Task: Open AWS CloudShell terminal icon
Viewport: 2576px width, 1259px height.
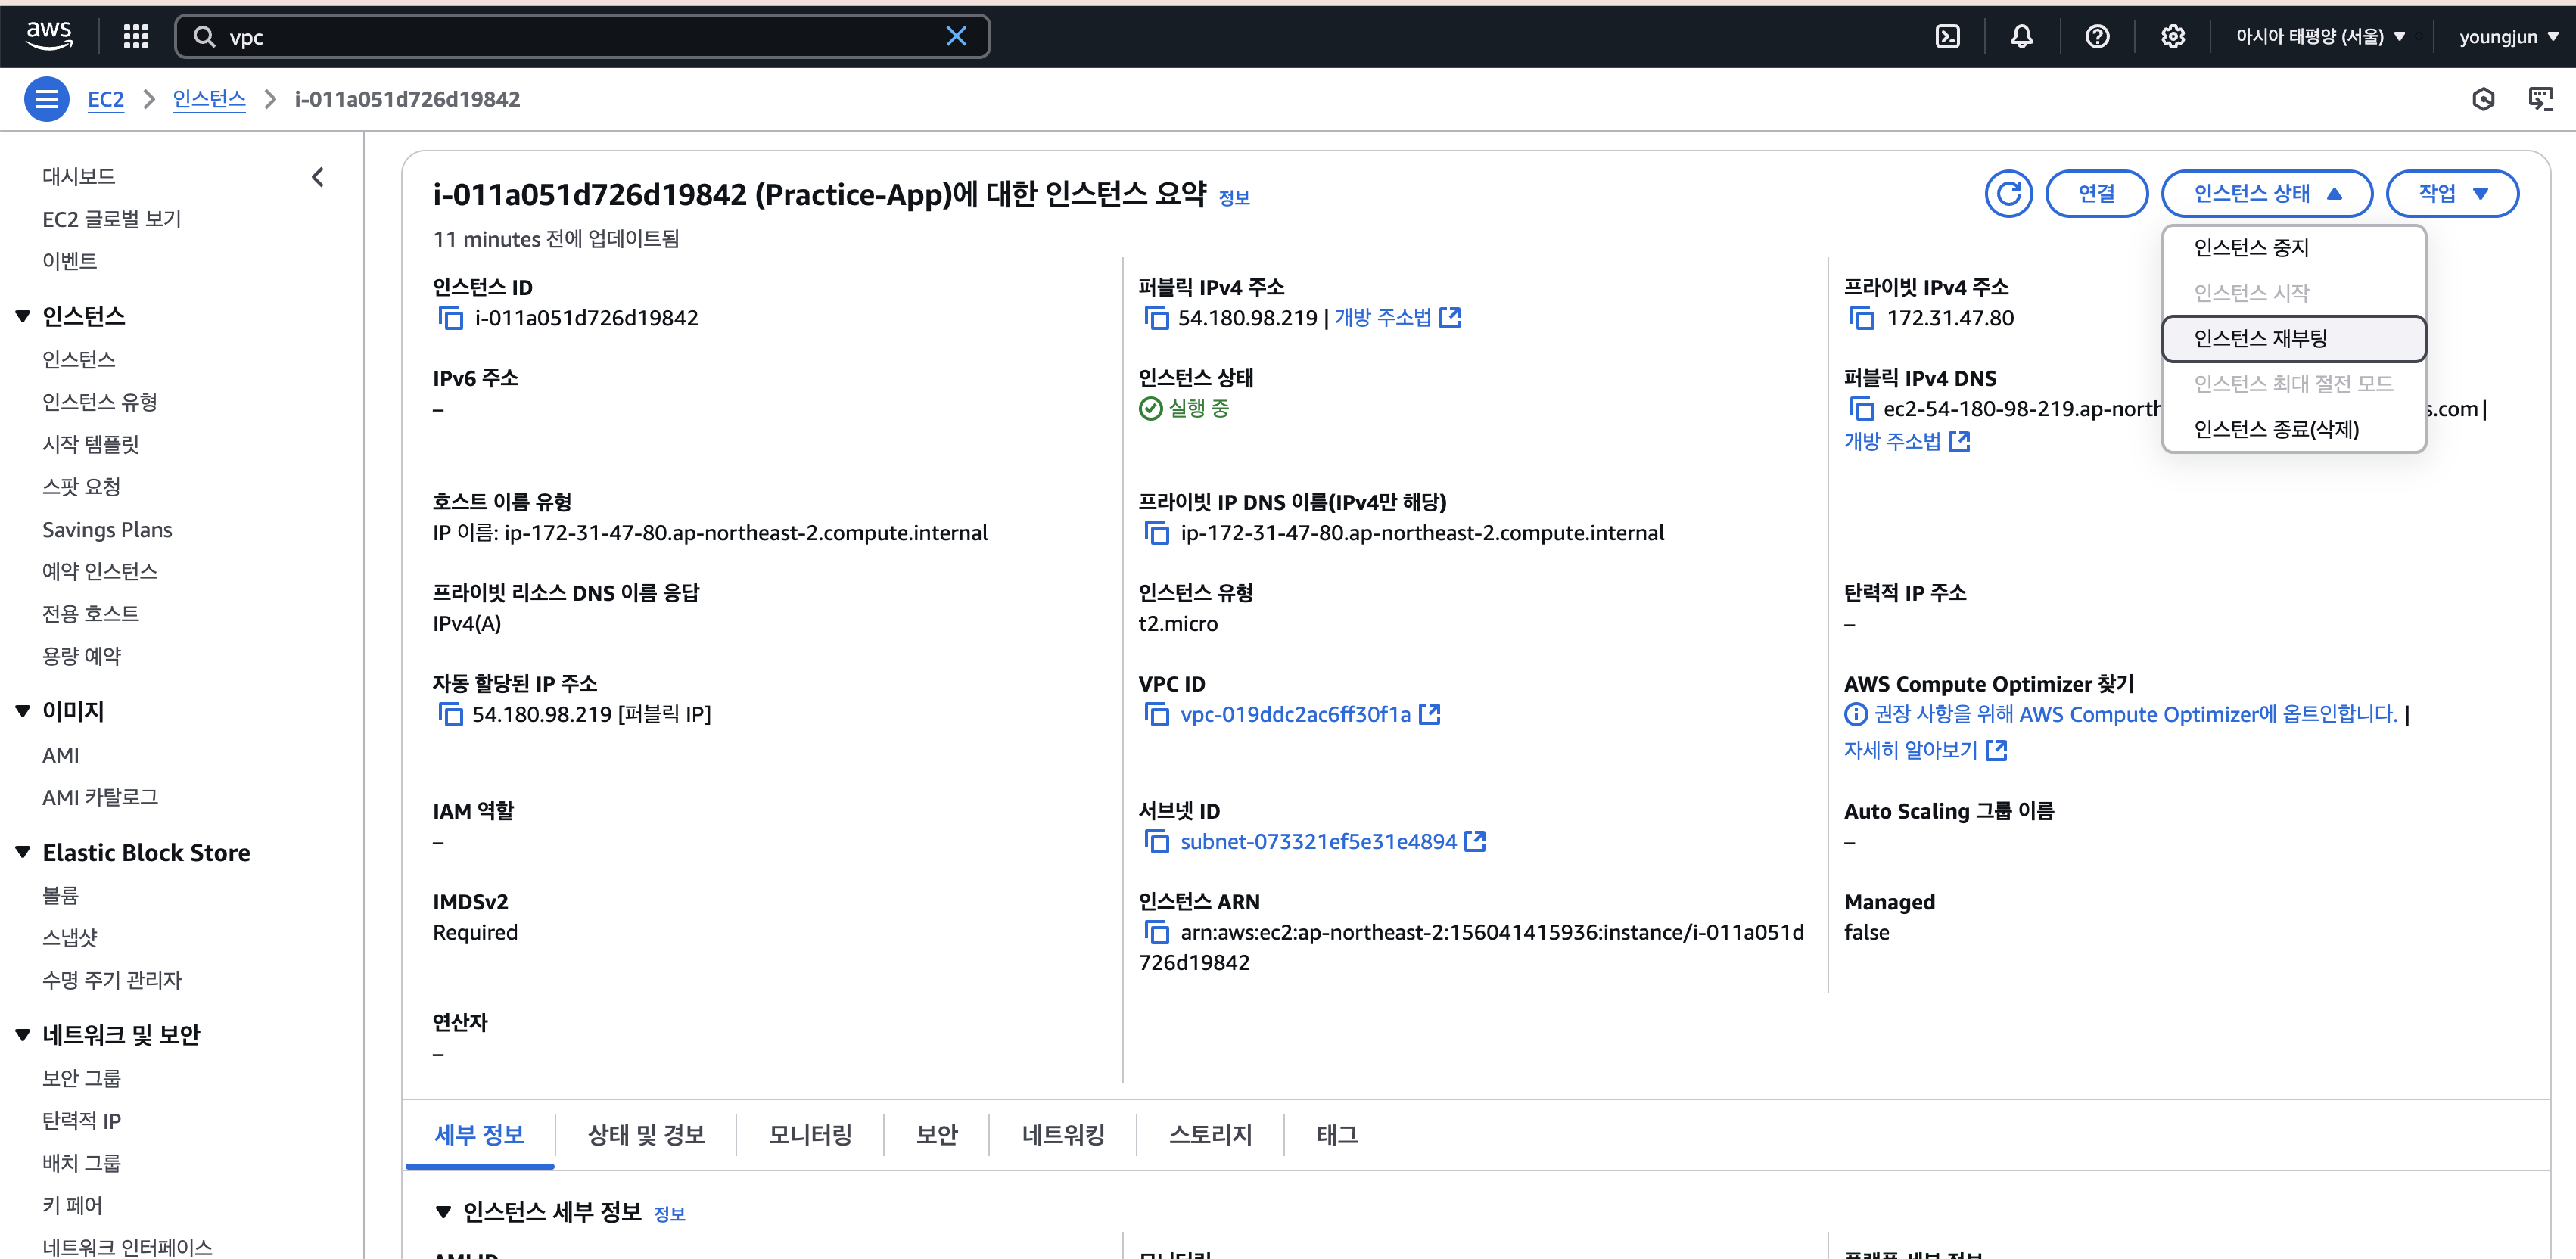Action: click(1947, 37)
